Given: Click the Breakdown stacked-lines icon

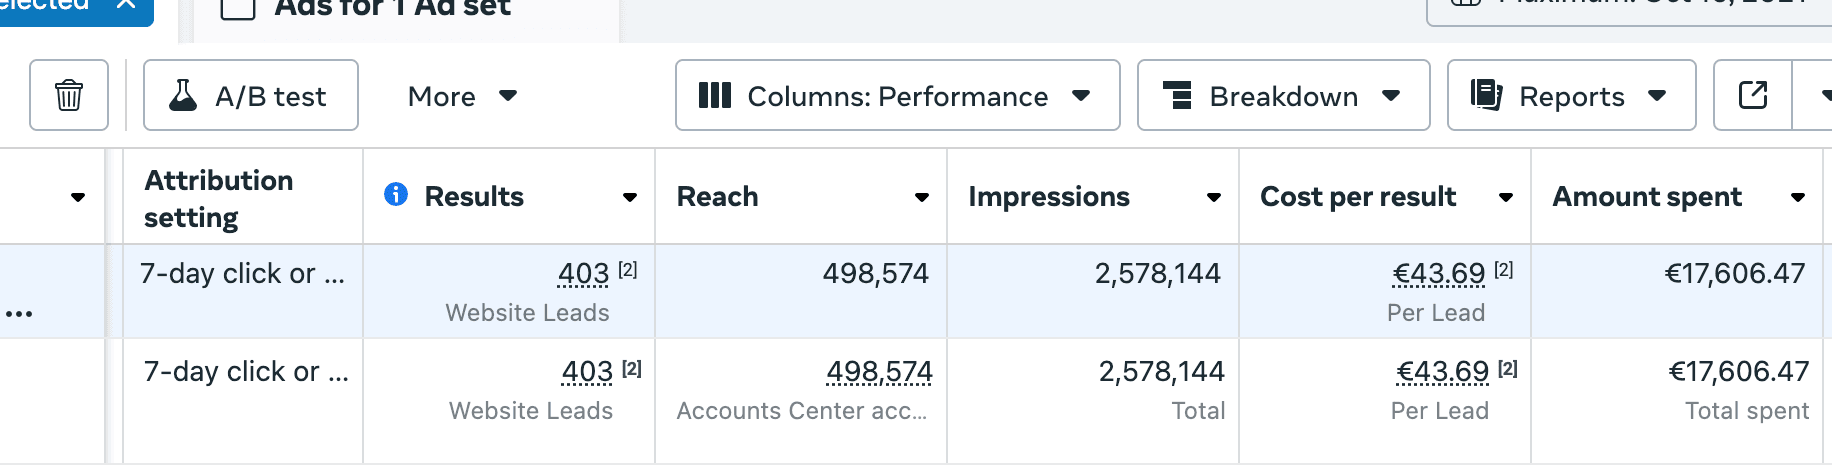Looking at the screenshot, I should pos(1178,96).
